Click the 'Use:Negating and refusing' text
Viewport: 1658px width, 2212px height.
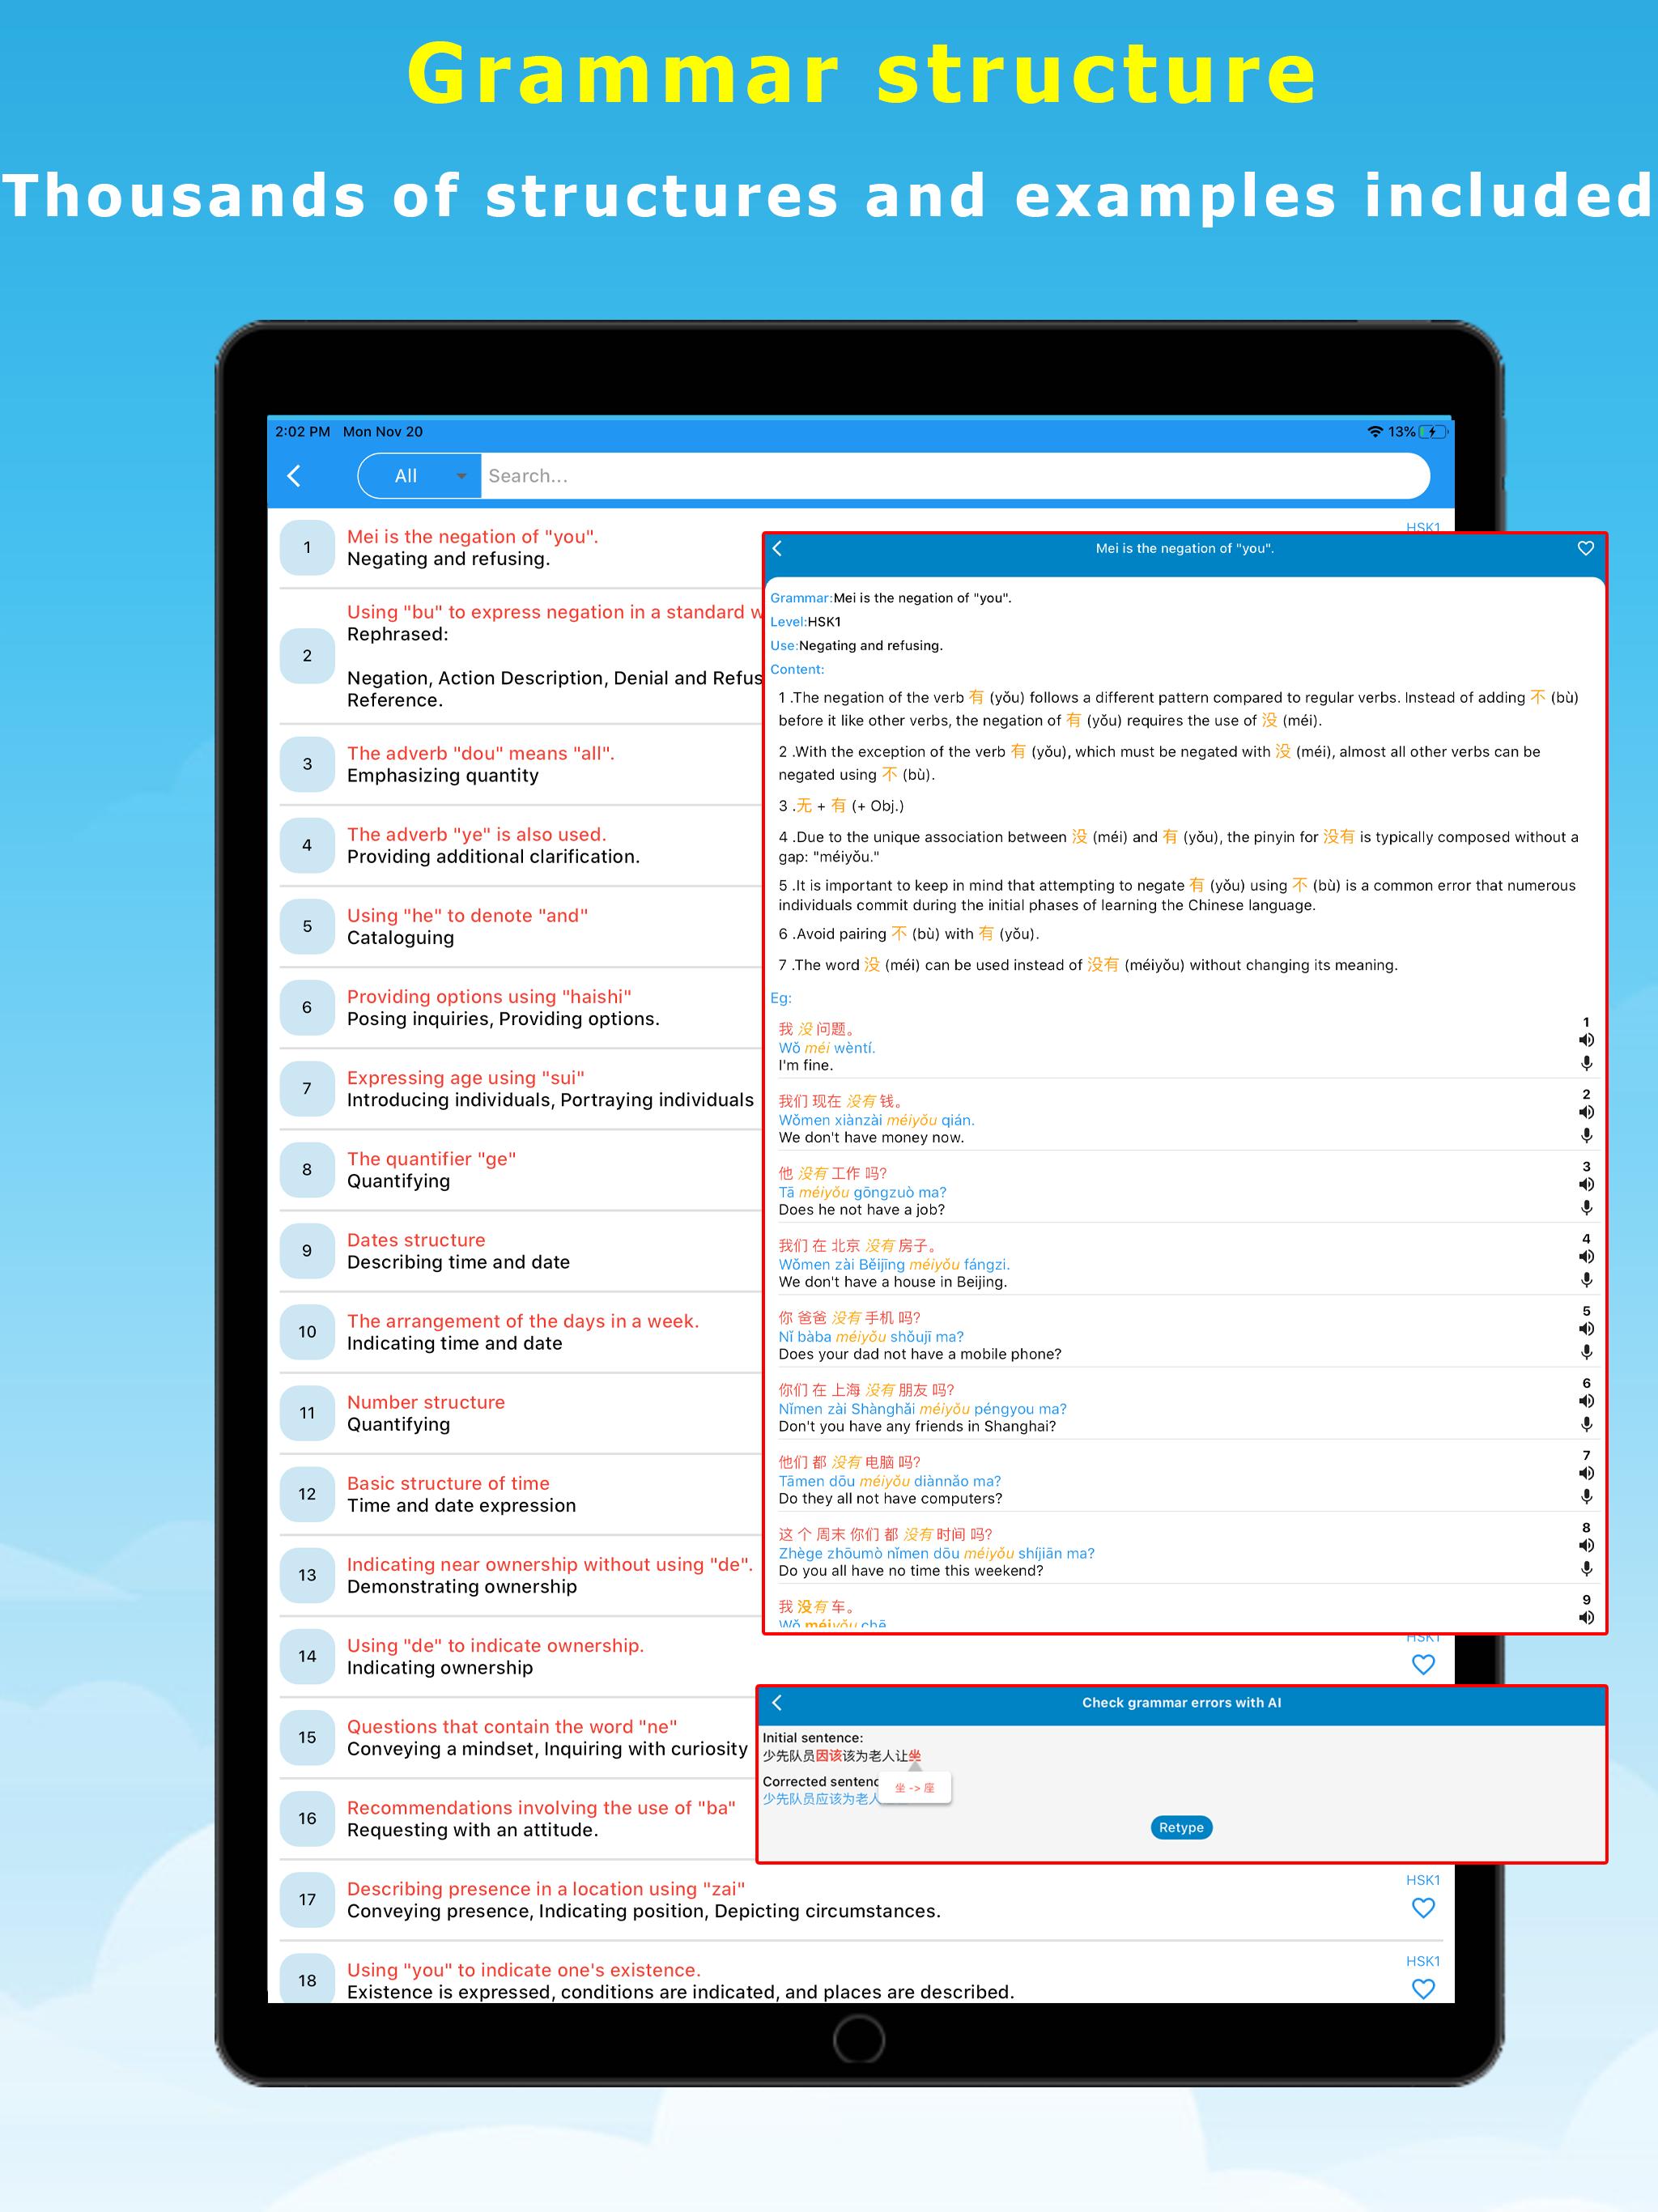pos(856,645)
